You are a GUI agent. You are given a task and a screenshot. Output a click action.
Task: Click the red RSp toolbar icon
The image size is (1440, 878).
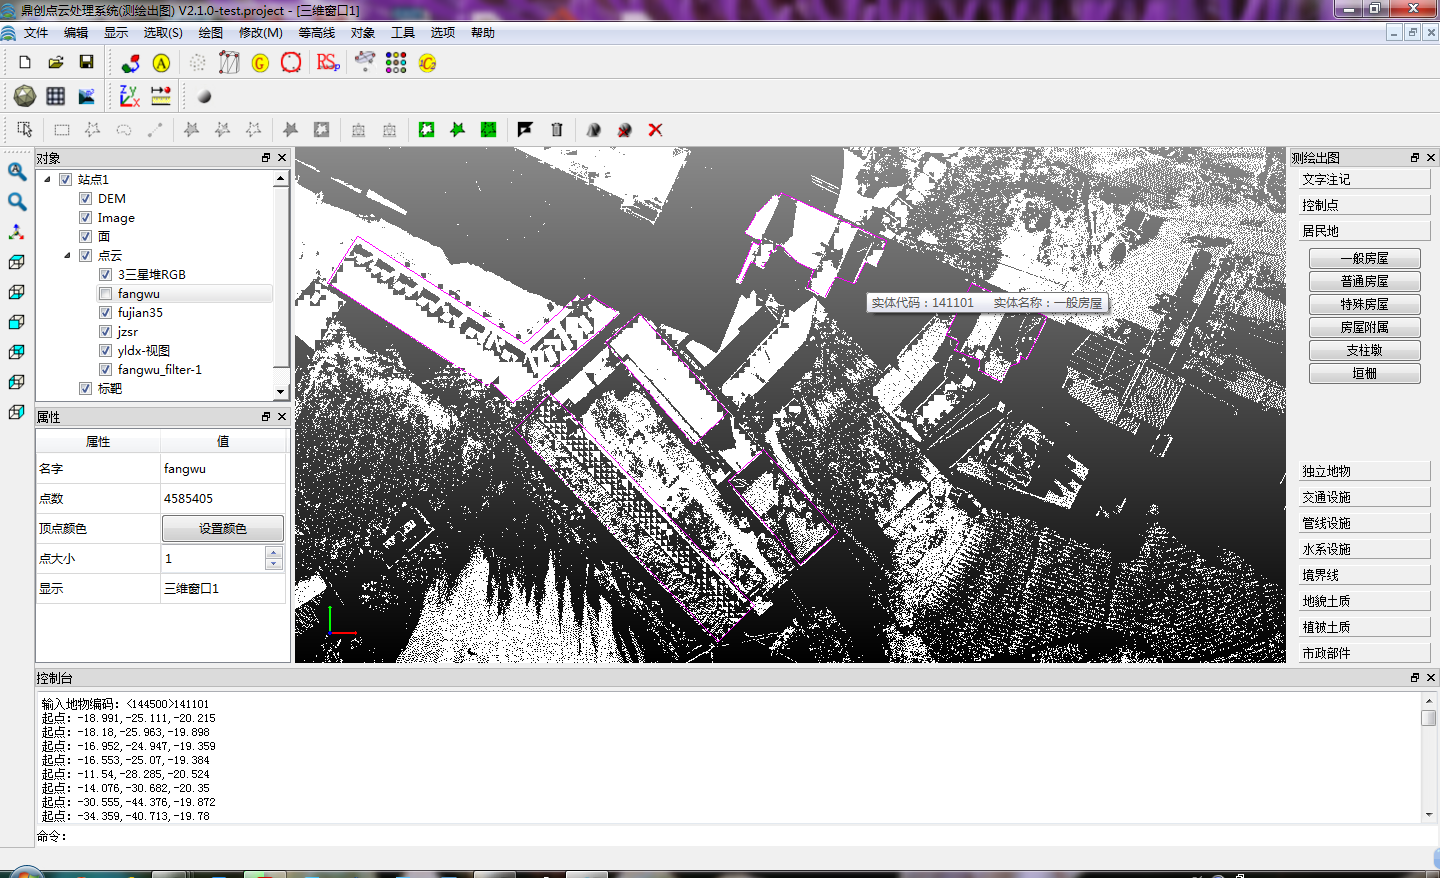328,62
